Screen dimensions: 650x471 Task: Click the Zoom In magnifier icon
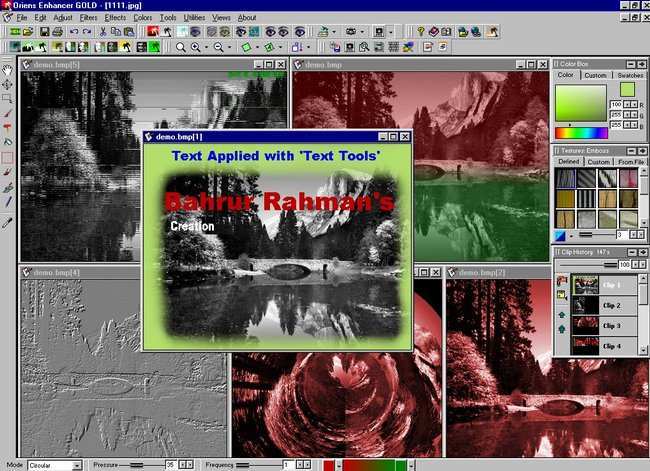[x=195, y=47]
